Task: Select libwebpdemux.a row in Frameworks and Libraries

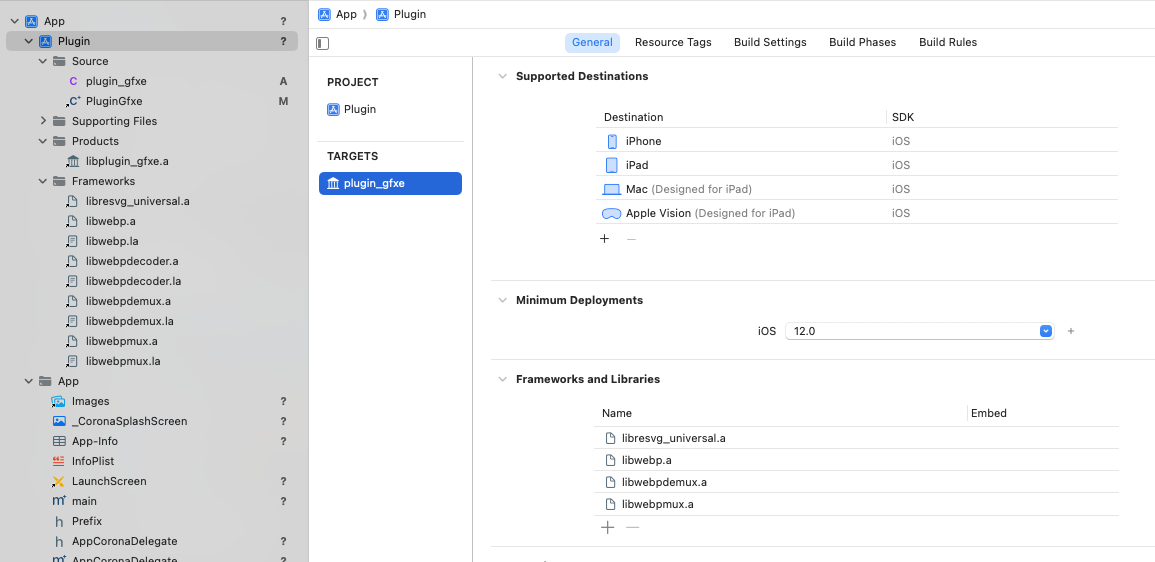Action: pyautogui.click(x=856, y=482)
